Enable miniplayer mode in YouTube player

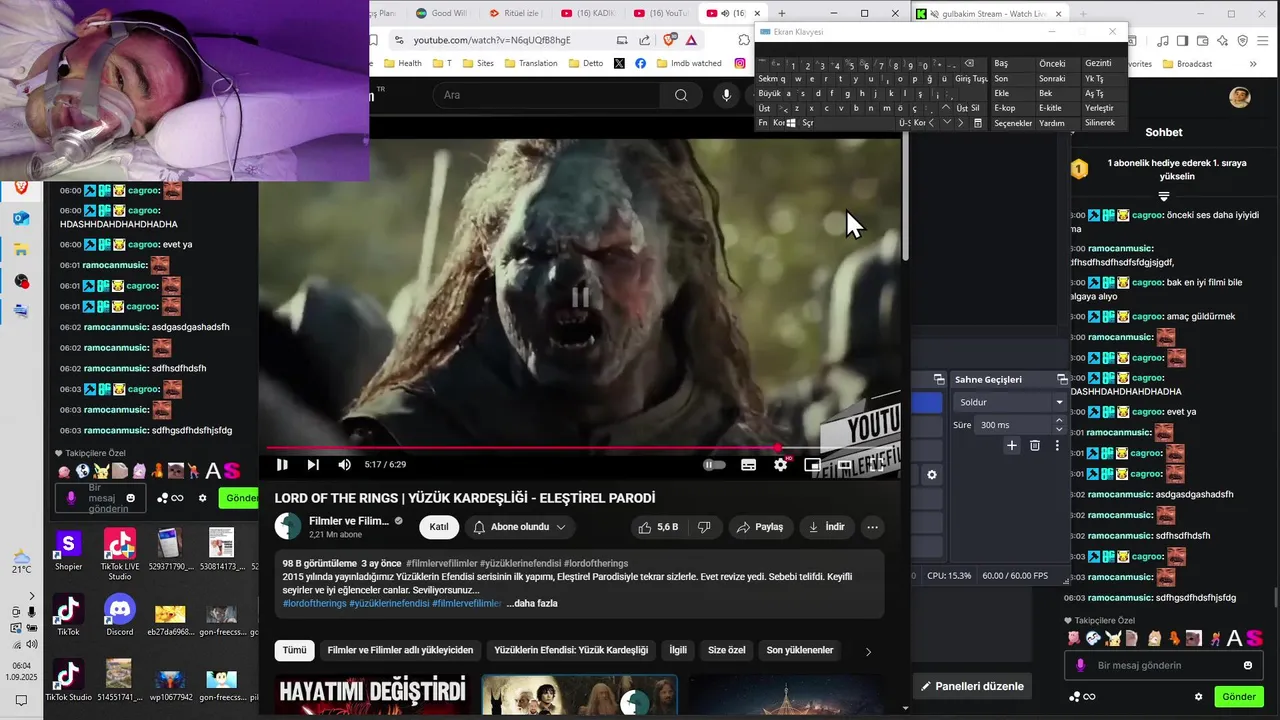tap(812, 465)
